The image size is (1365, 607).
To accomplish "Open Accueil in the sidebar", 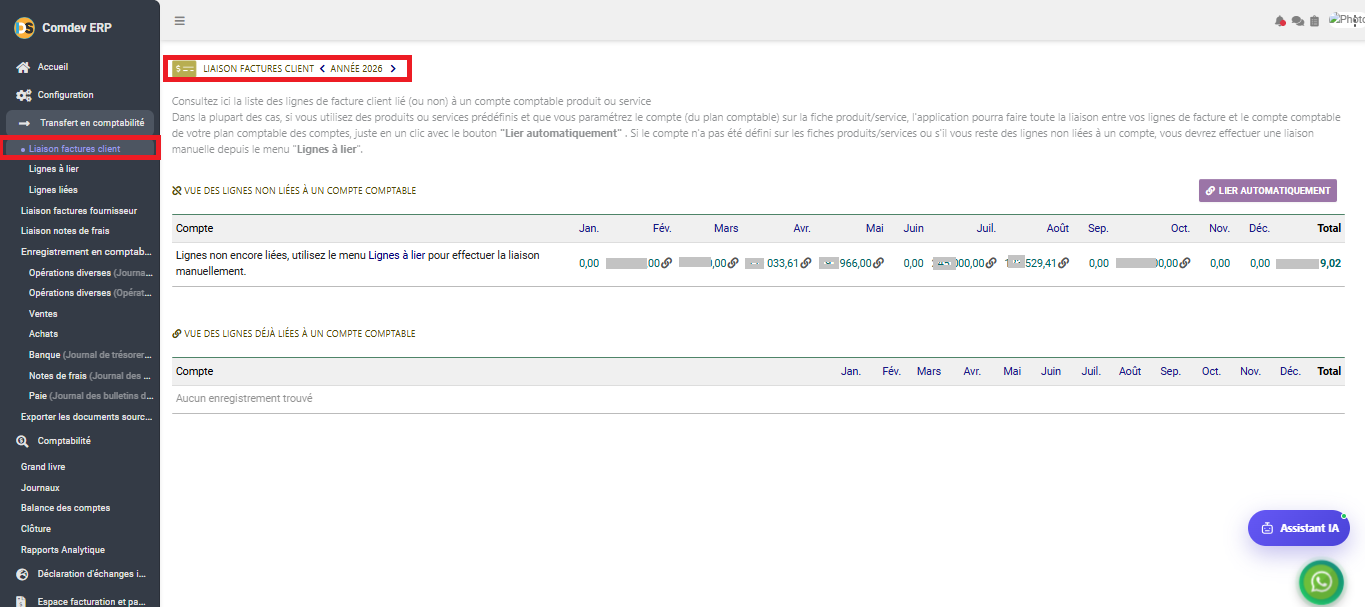I will pyautogui.click(x=52, y=67).
